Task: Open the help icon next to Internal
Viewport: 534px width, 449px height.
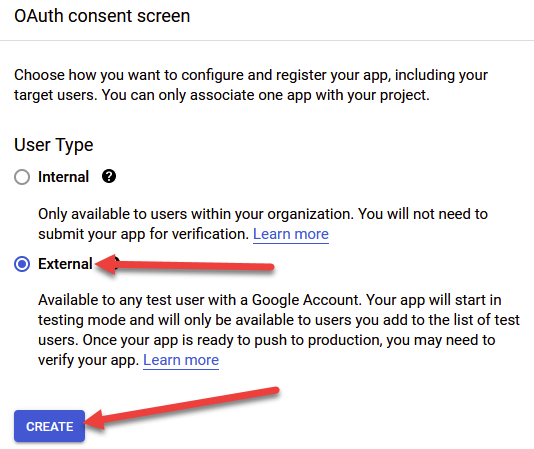Action: pyautogui.click(x=109, y=176)
